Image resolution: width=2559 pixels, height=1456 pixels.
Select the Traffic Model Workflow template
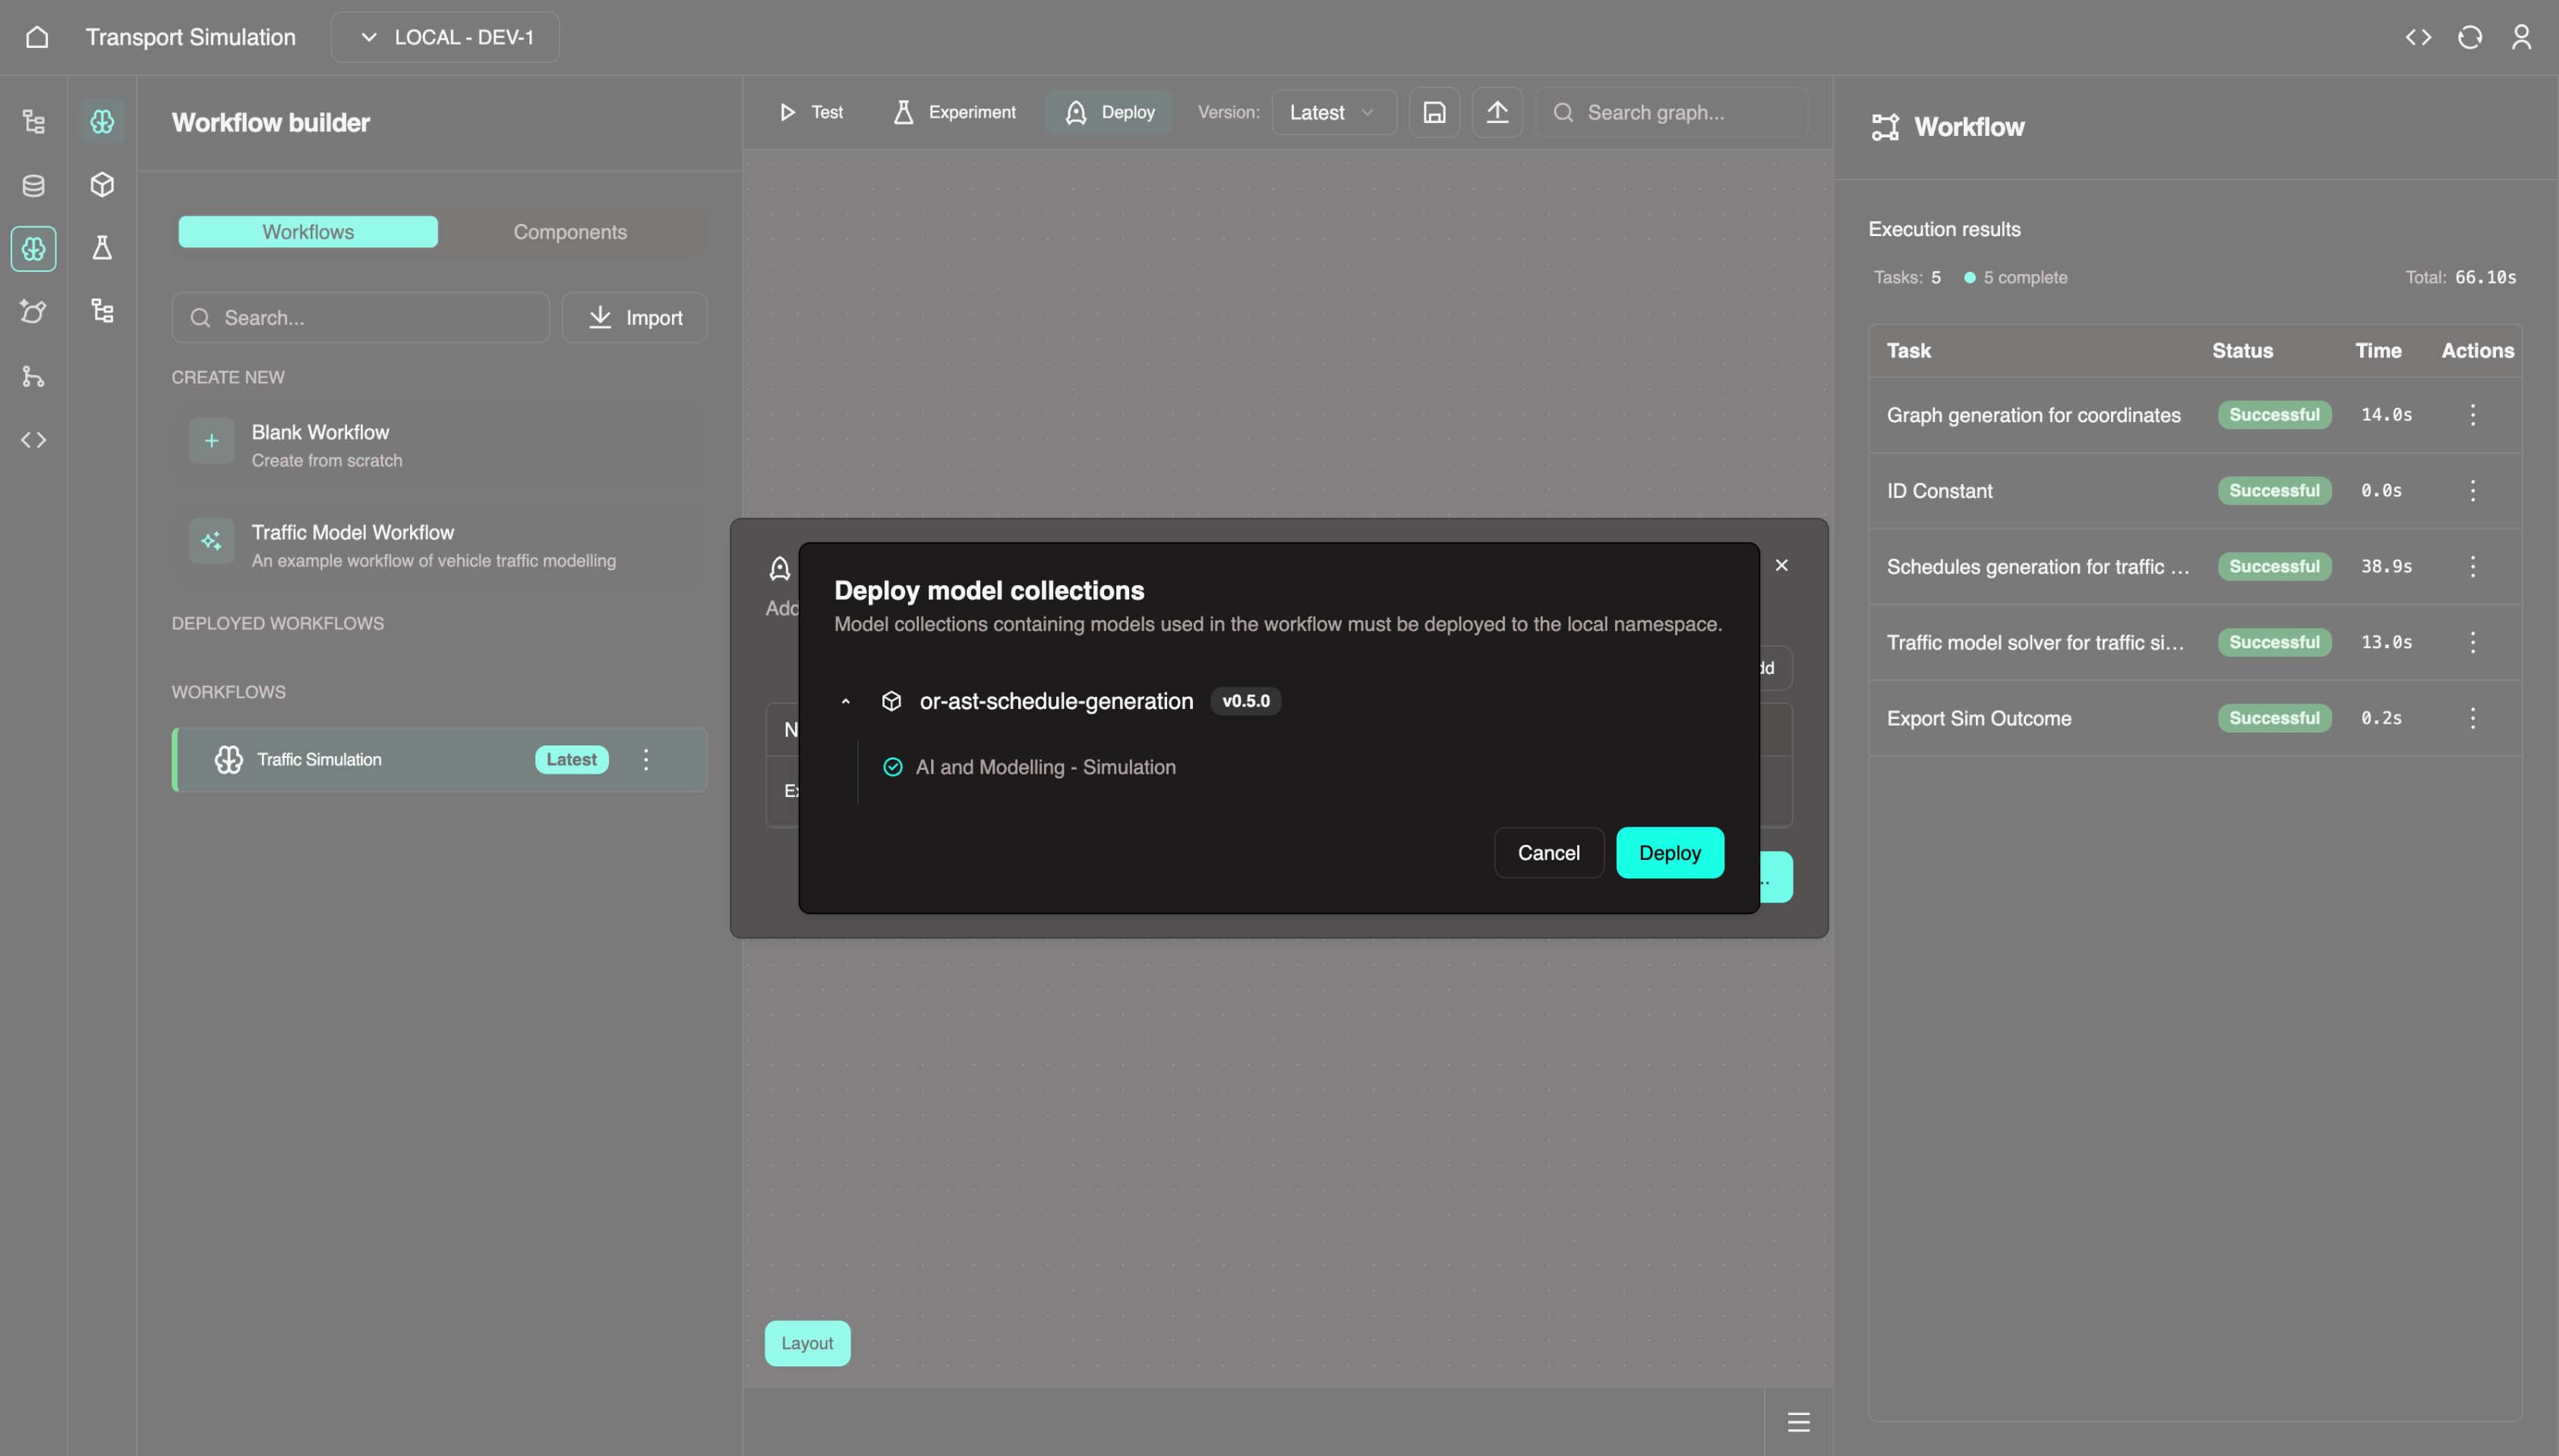[440, 546]
